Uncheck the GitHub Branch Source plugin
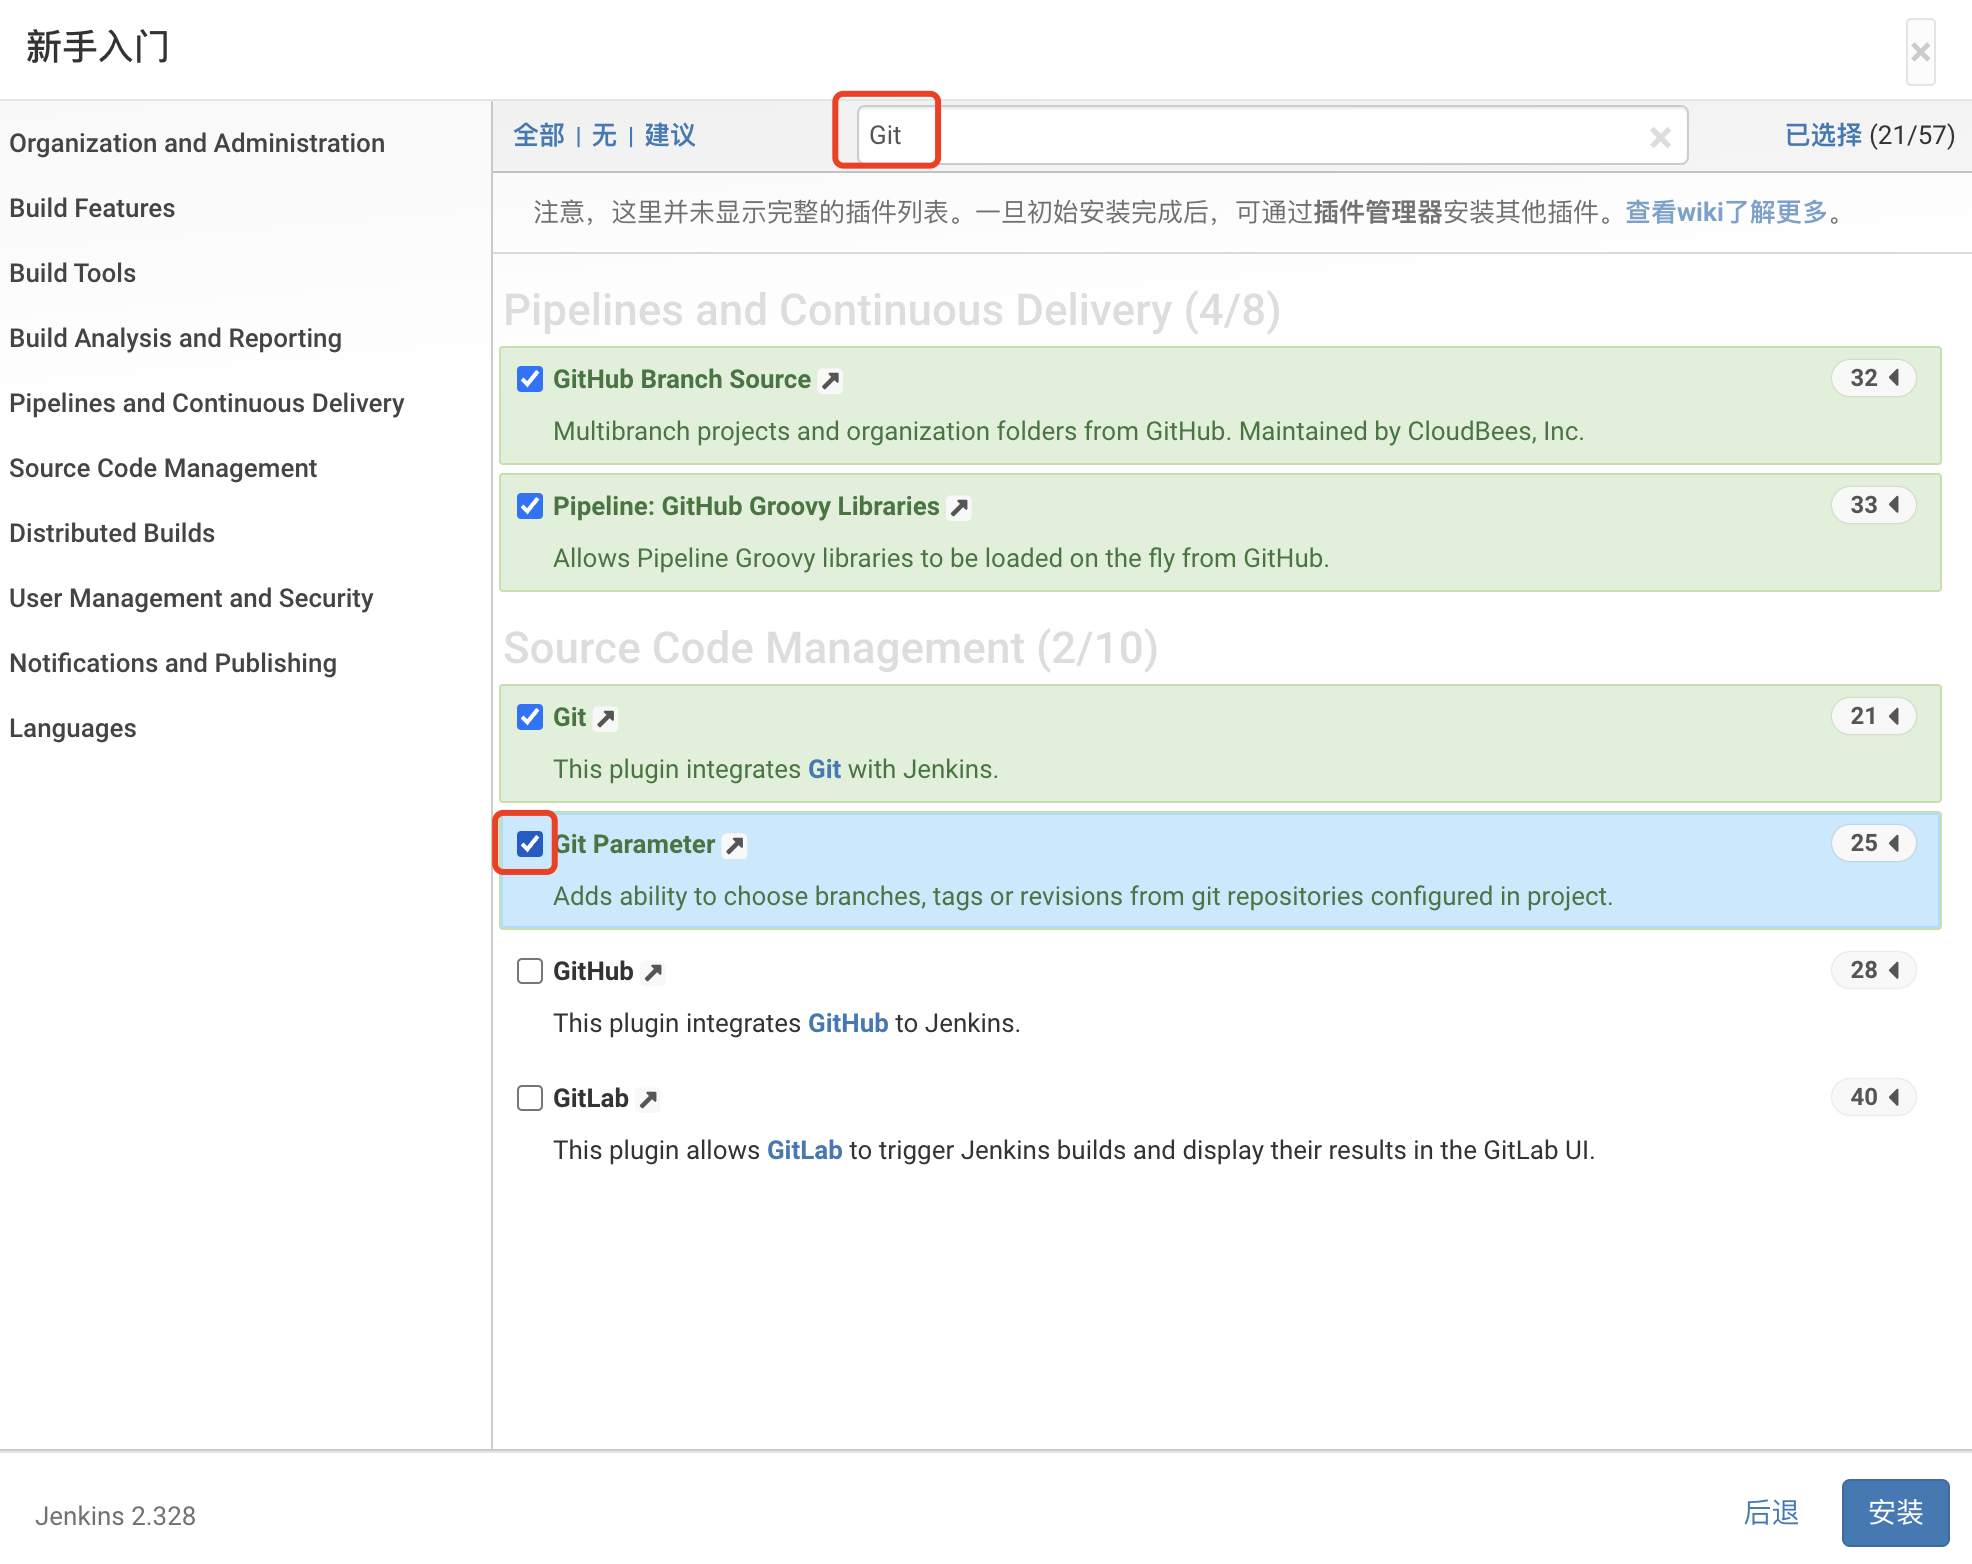 530,379
